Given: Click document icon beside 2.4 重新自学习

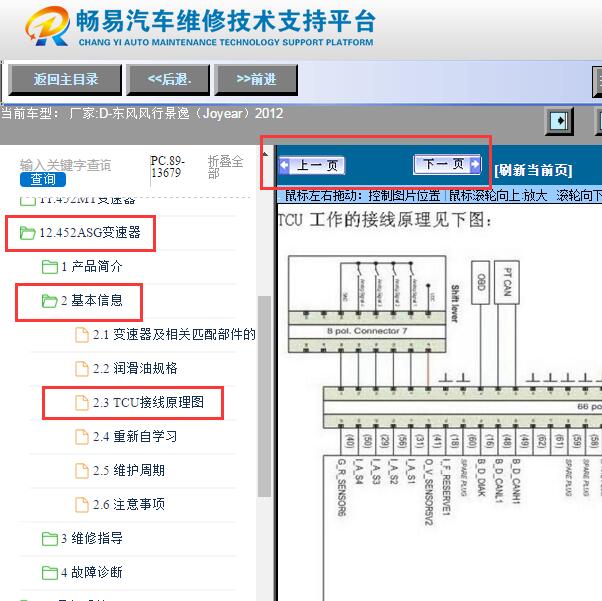Looking at the screenshot, I should tap(82, 437).
